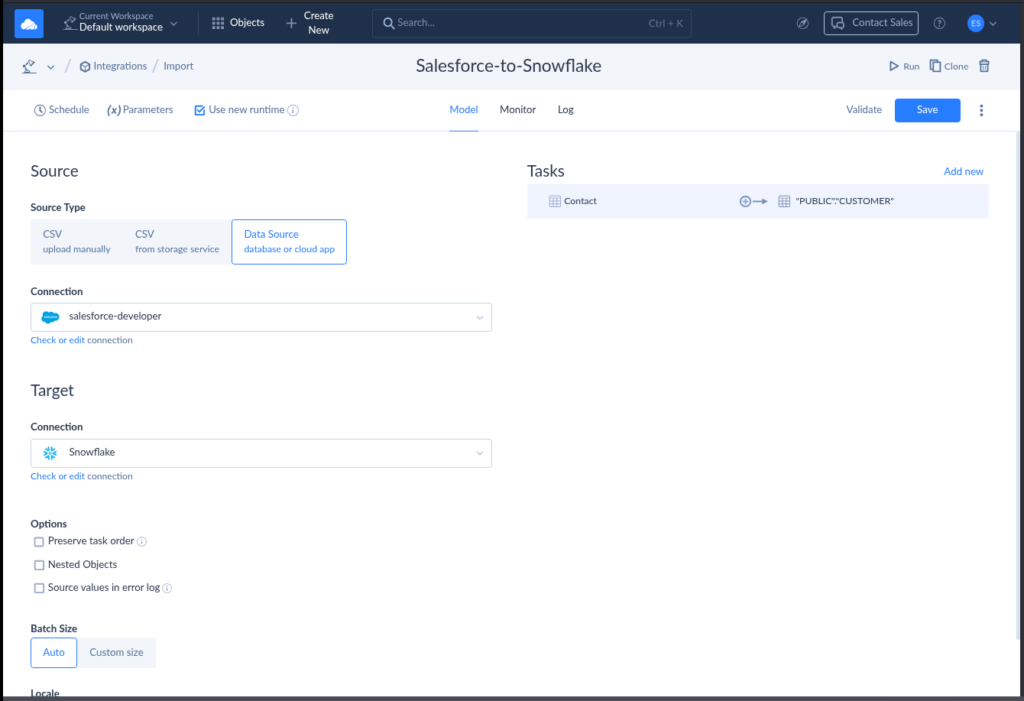This screenshot has width=1024, height=701.
Task: Expand the breadcrumb workspace chevron
Action: pos(50,67)
